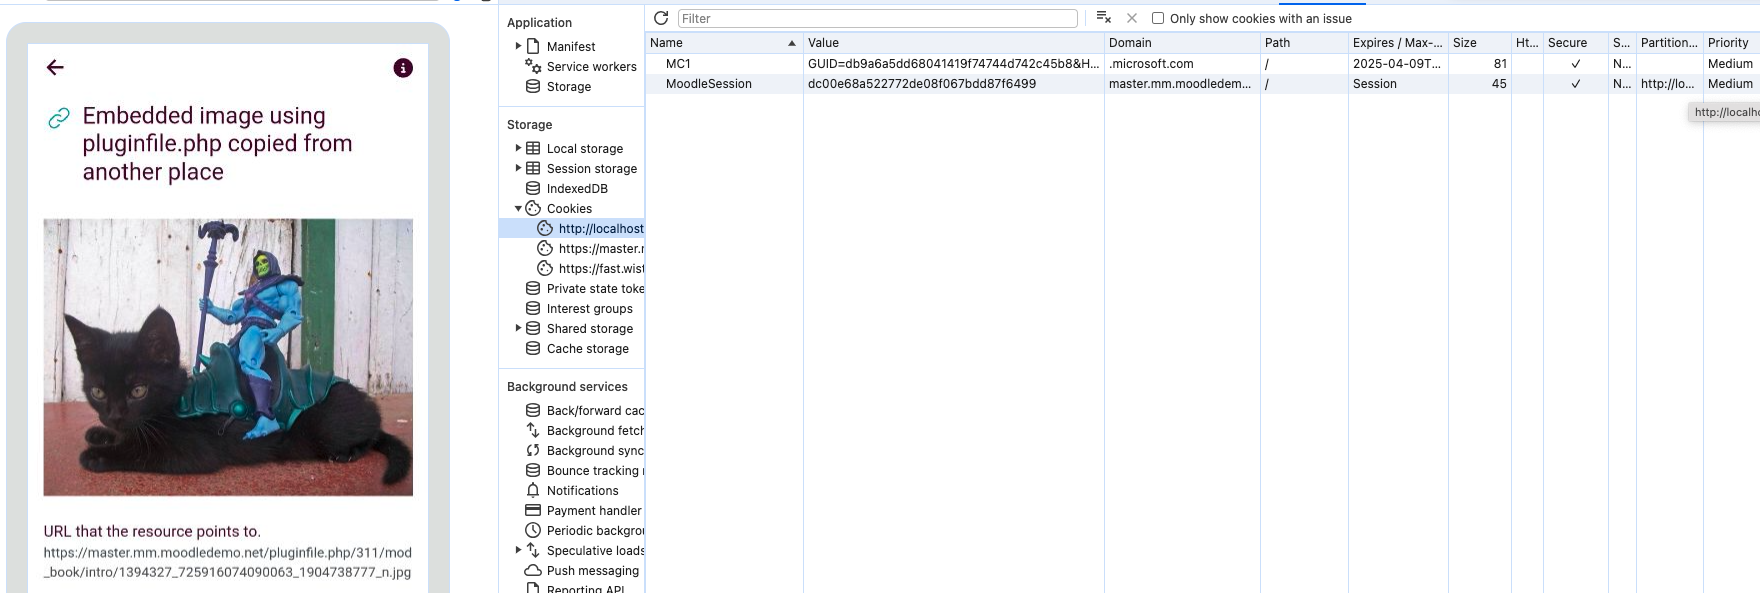Select the MC1 cookie row

[1202, 64]
